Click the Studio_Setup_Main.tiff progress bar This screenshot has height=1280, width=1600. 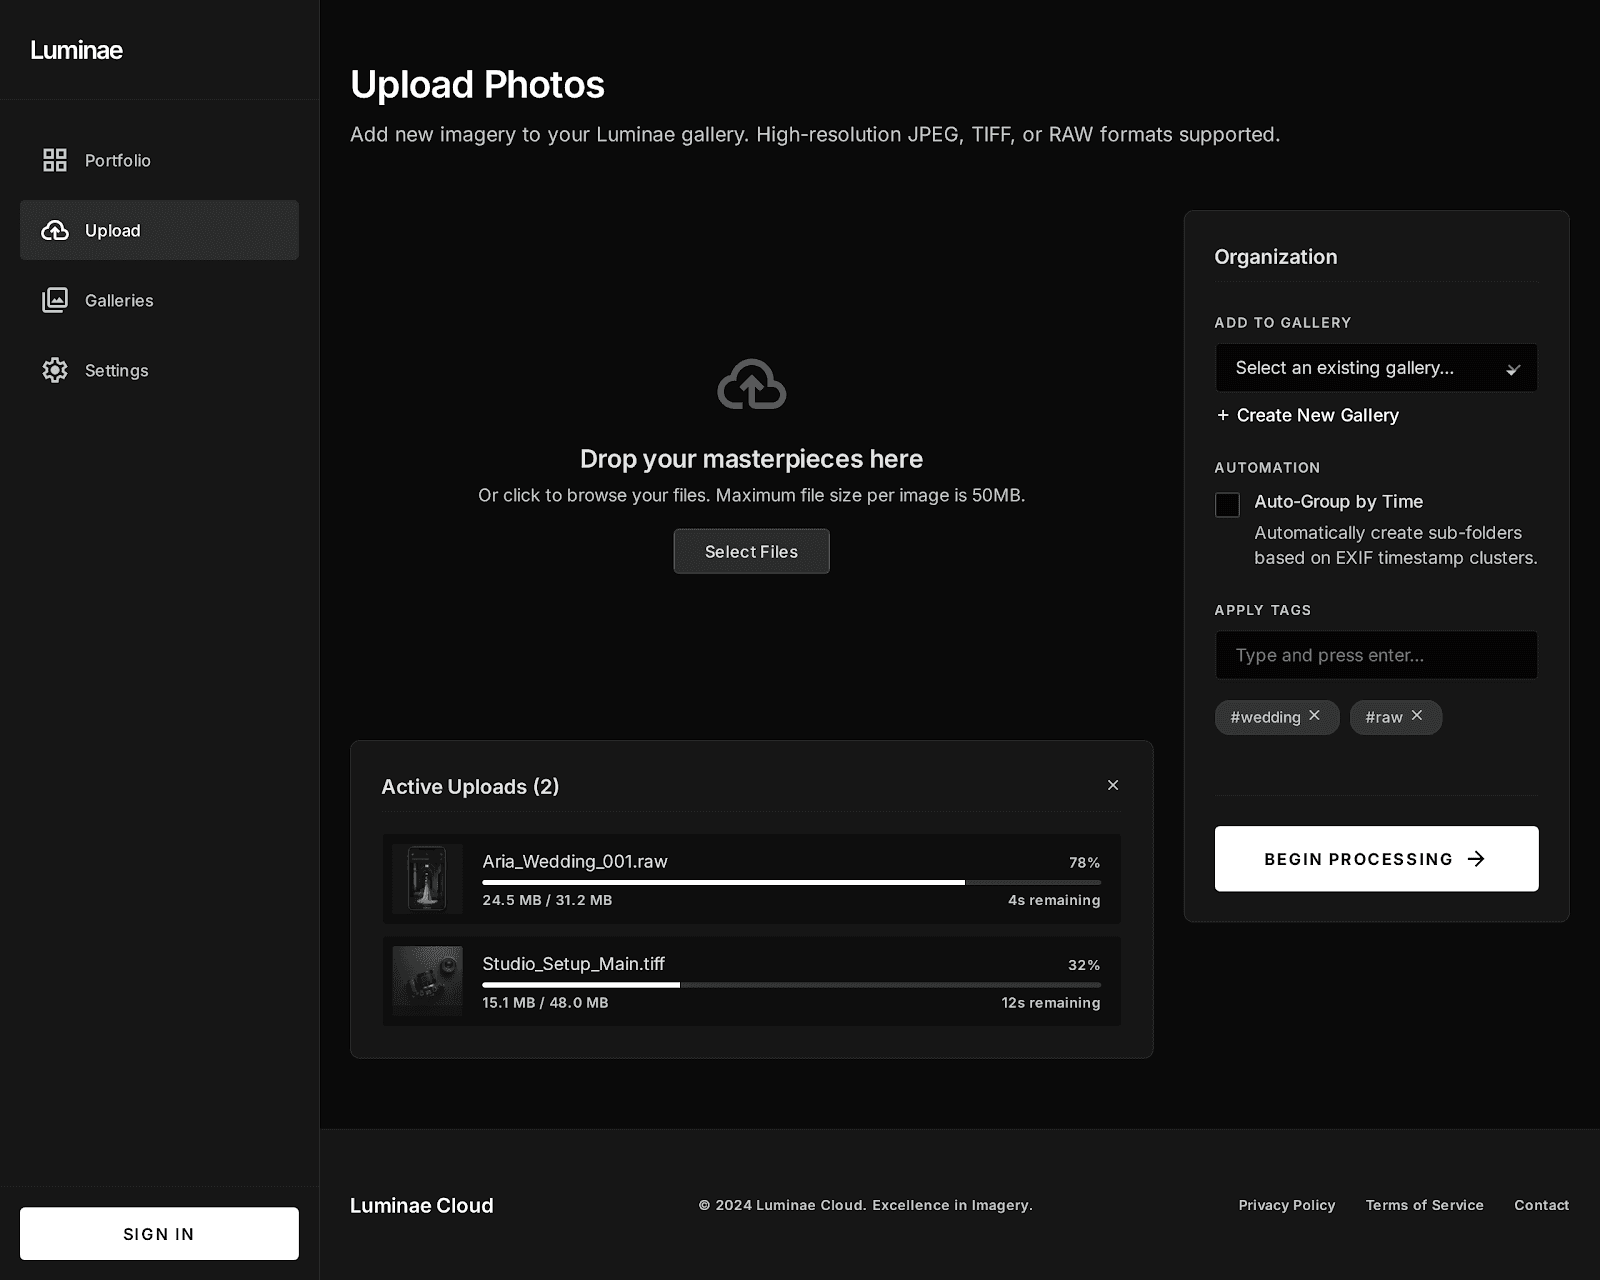(791, 985)
